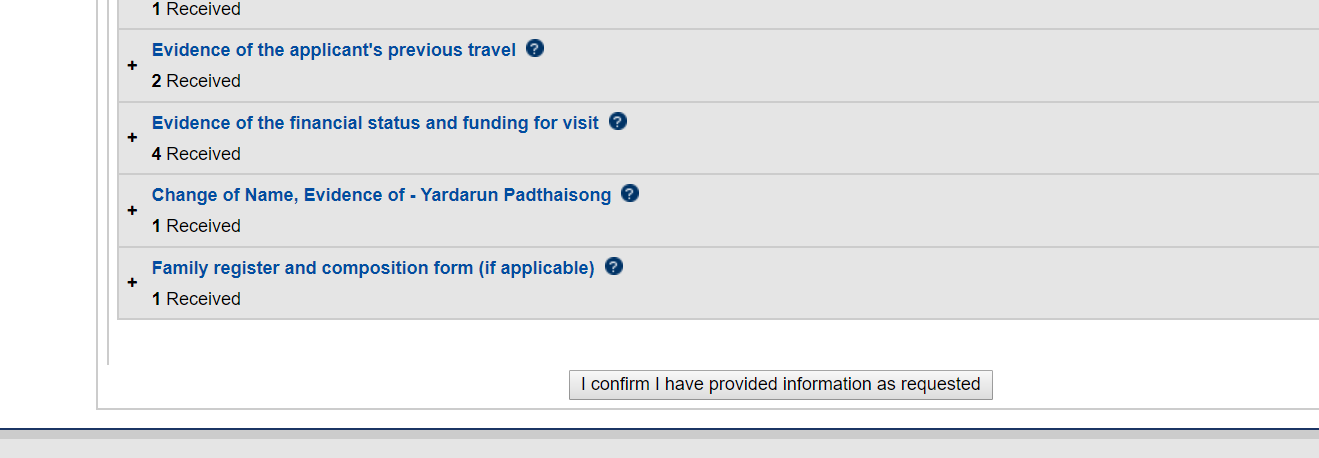Open Family register and composition form link

point(373,268)
